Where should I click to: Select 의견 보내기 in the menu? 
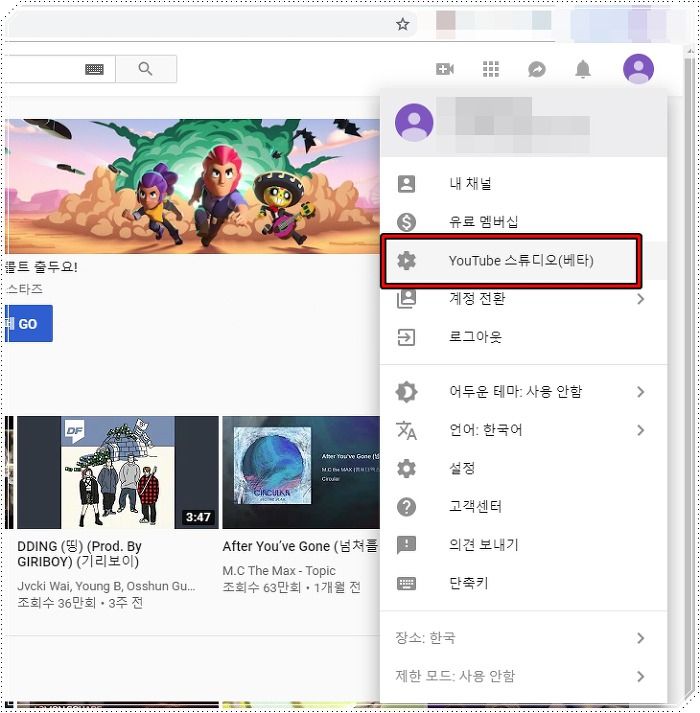coord(523,545)
